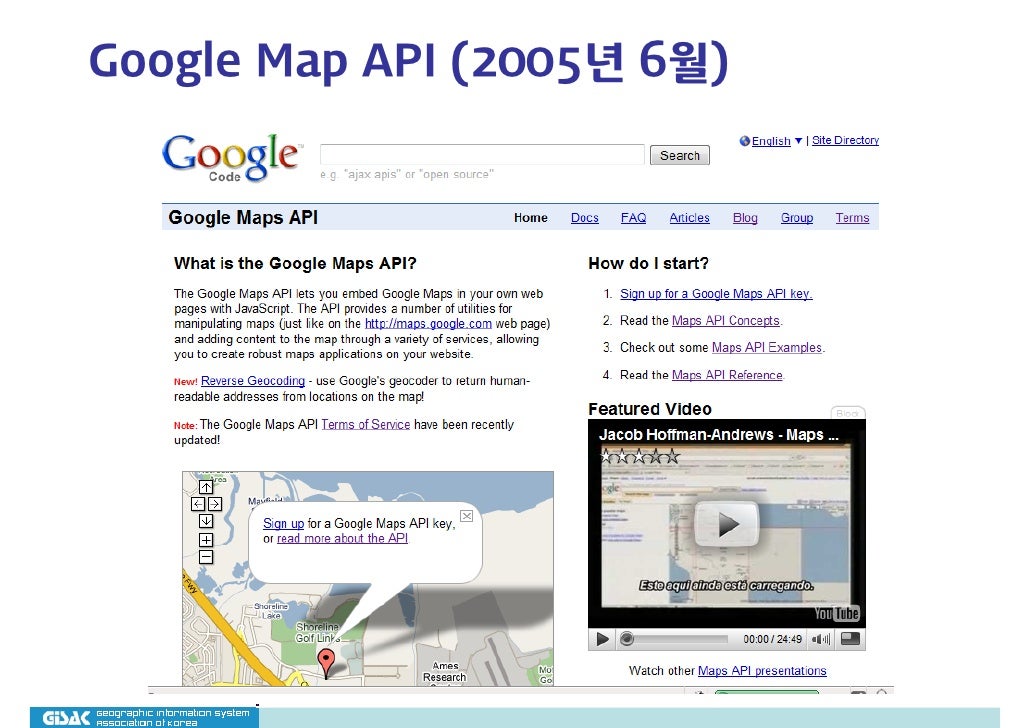Zoom out of the map with minus
1030x728 pixels.
206,557
